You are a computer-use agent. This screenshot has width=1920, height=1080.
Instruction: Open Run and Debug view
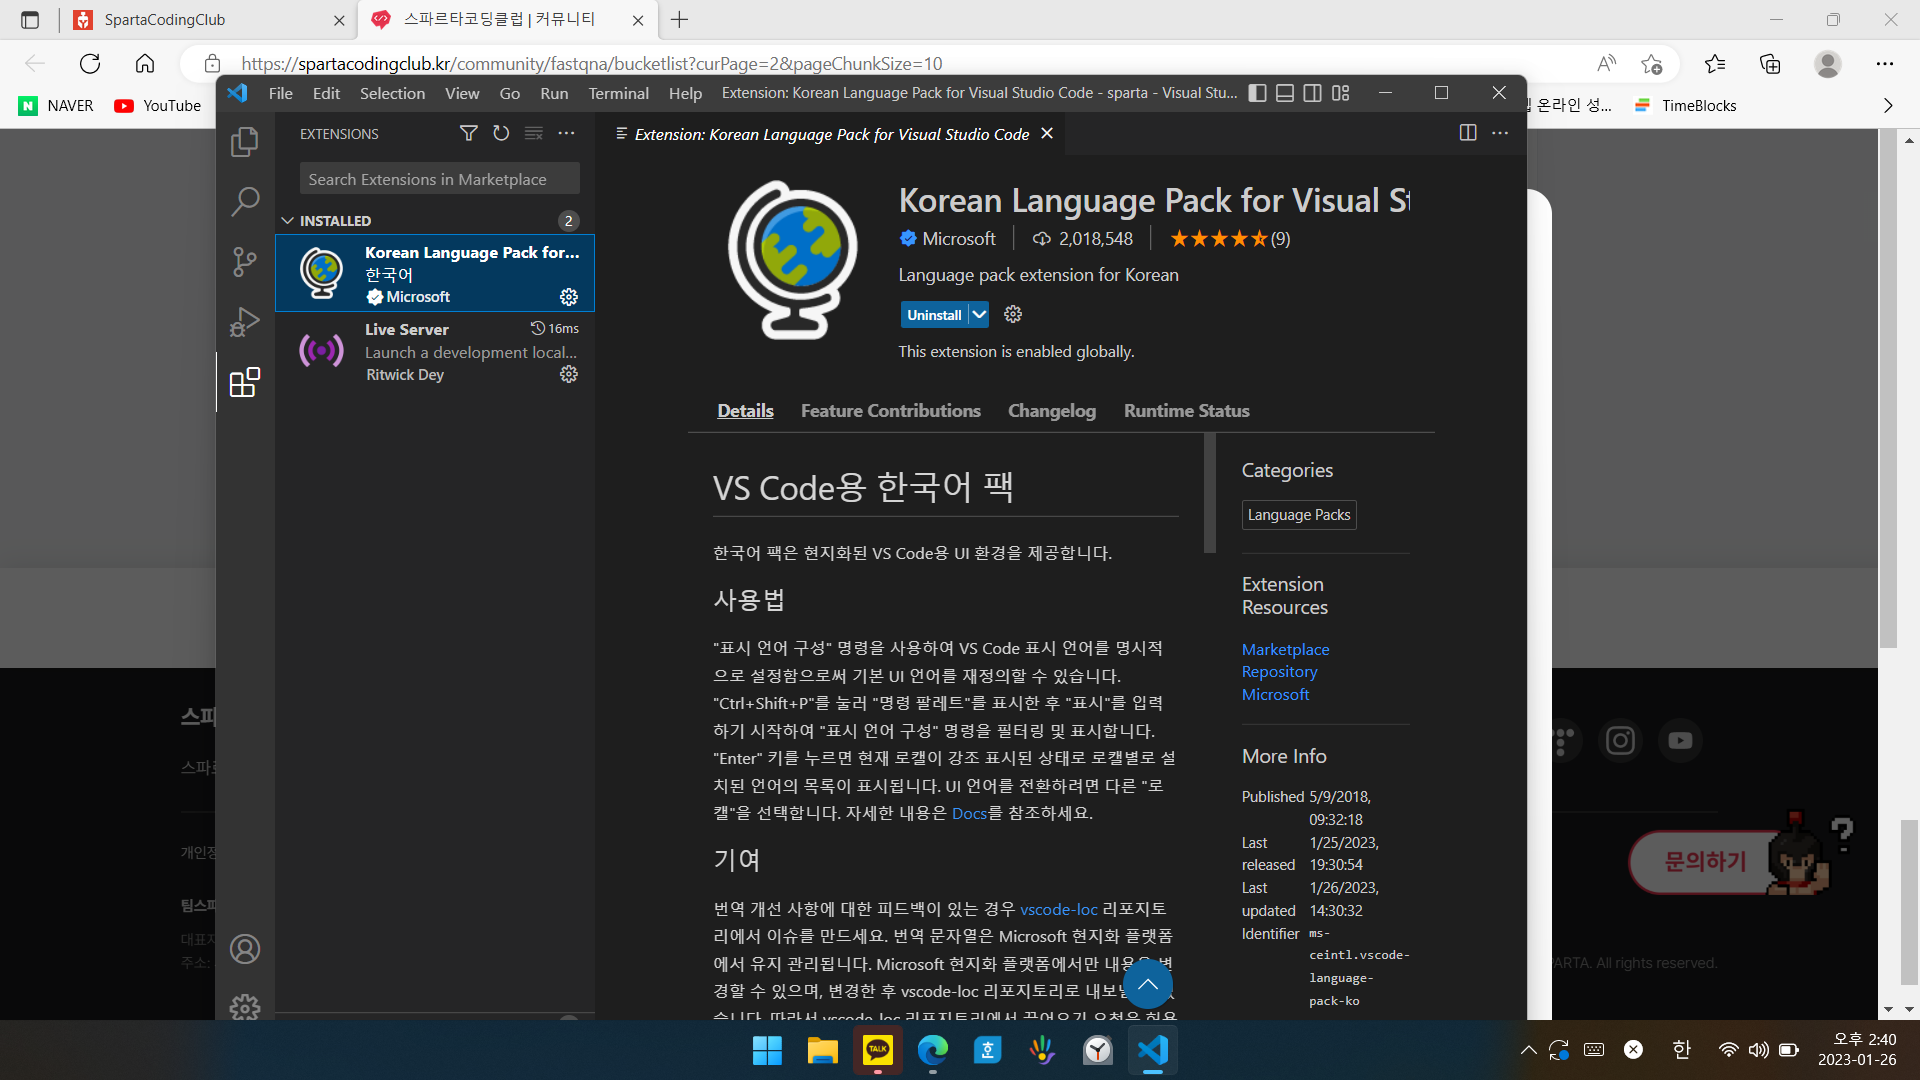pos(245,322)
